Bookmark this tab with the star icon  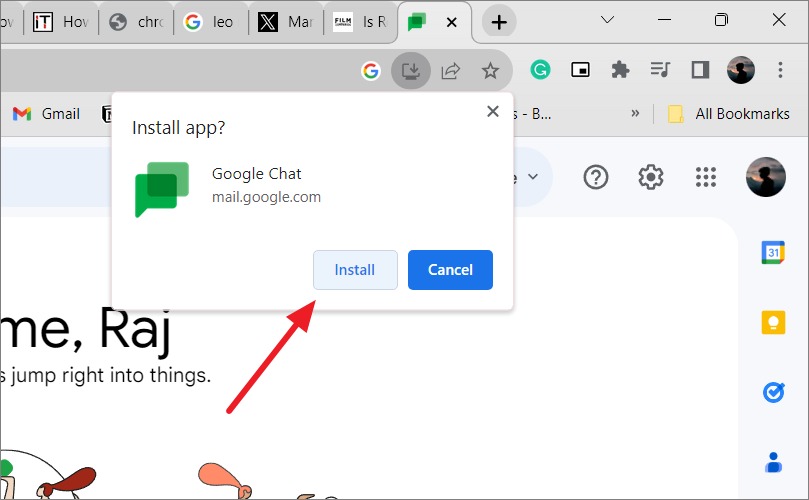[490, 71]
